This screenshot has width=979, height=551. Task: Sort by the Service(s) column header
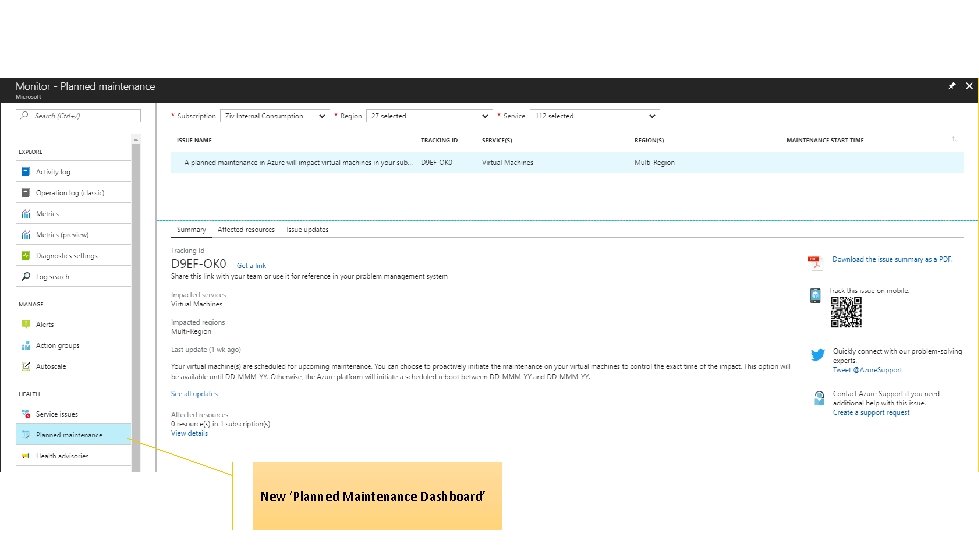tap(497, 140)
